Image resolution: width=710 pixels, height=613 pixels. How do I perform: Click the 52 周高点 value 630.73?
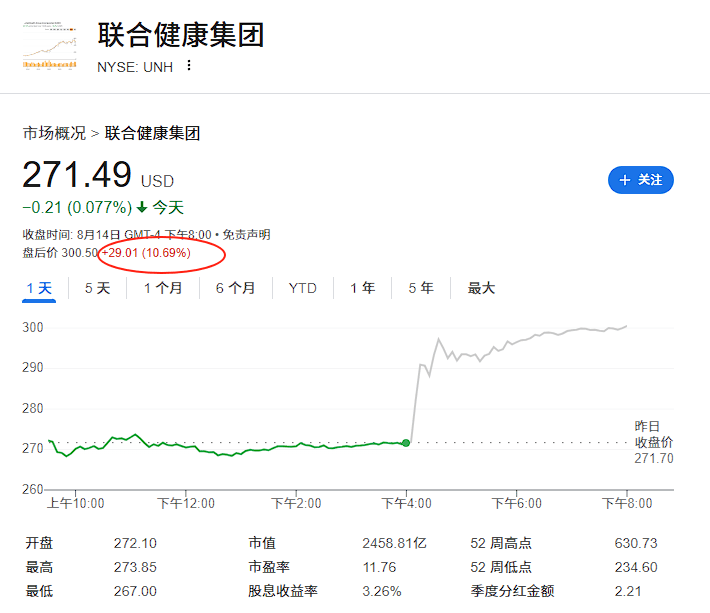(636, 543)
